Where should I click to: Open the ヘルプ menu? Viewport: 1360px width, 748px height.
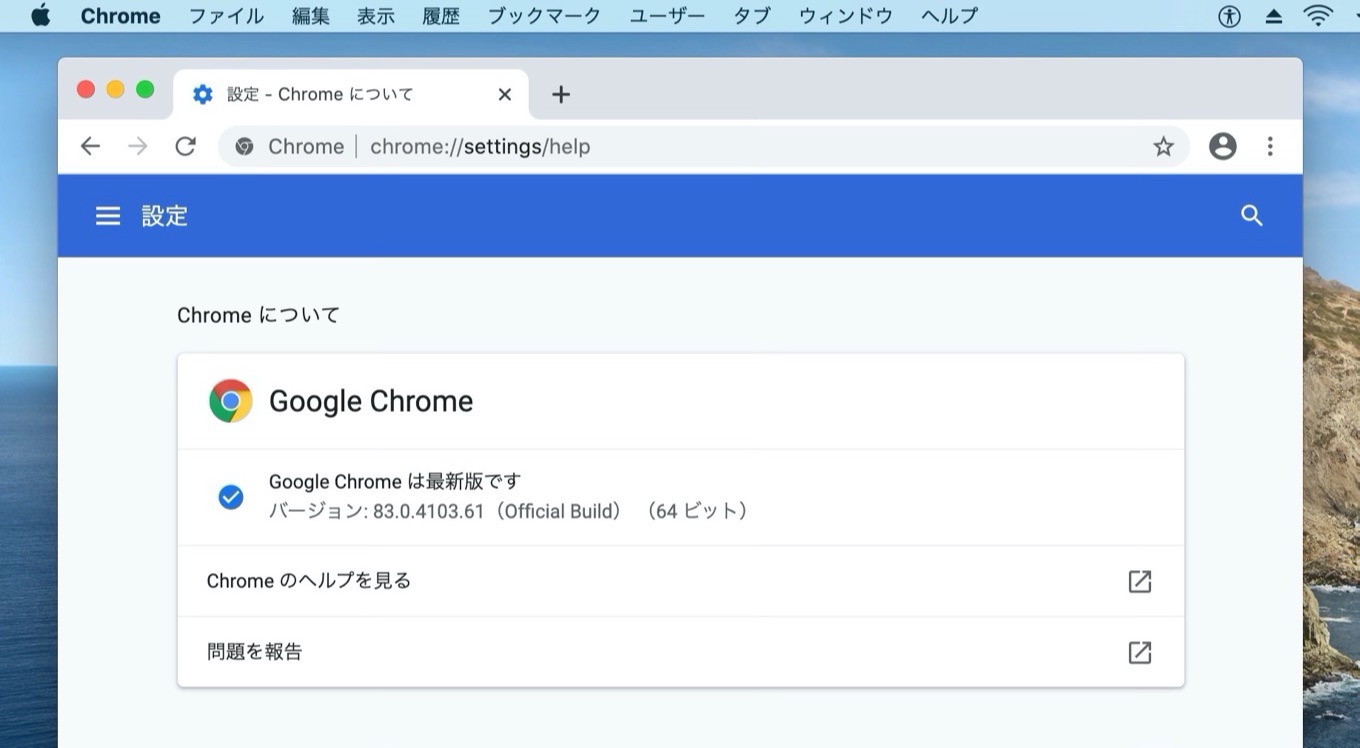coord(949,16)
